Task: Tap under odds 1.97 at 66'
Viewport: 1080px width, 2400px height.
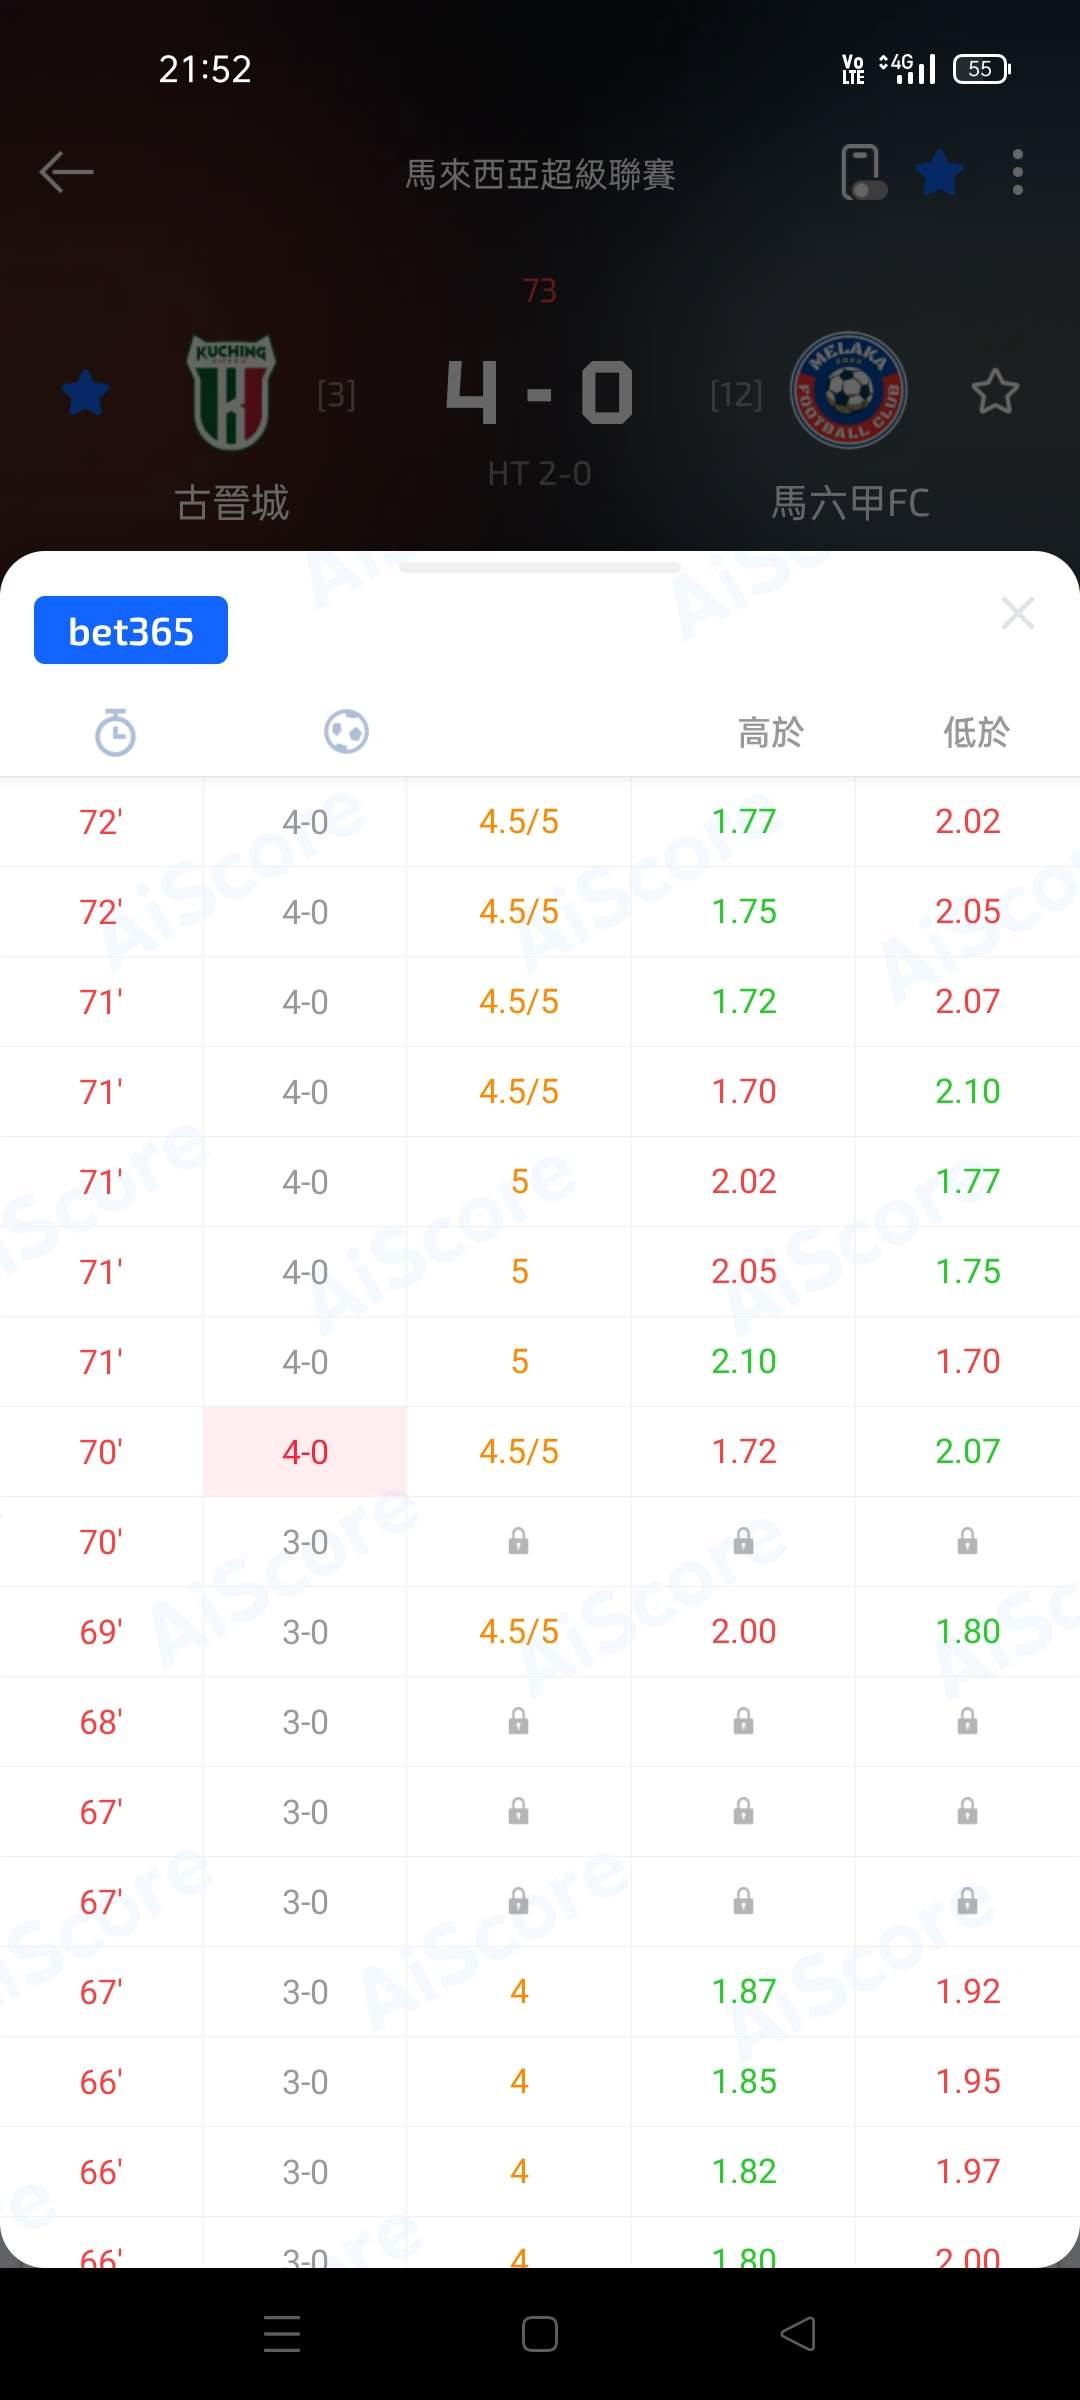Action: [968, 2171]
